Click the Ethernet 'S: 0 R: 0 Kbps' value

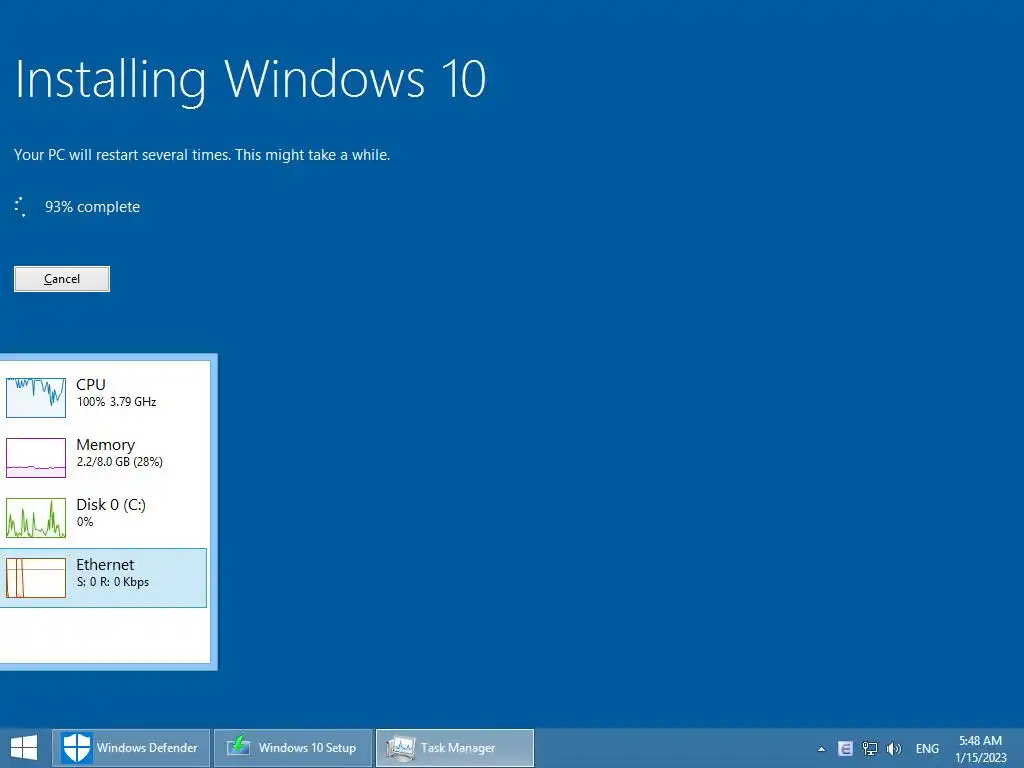(x=113, y=582)
